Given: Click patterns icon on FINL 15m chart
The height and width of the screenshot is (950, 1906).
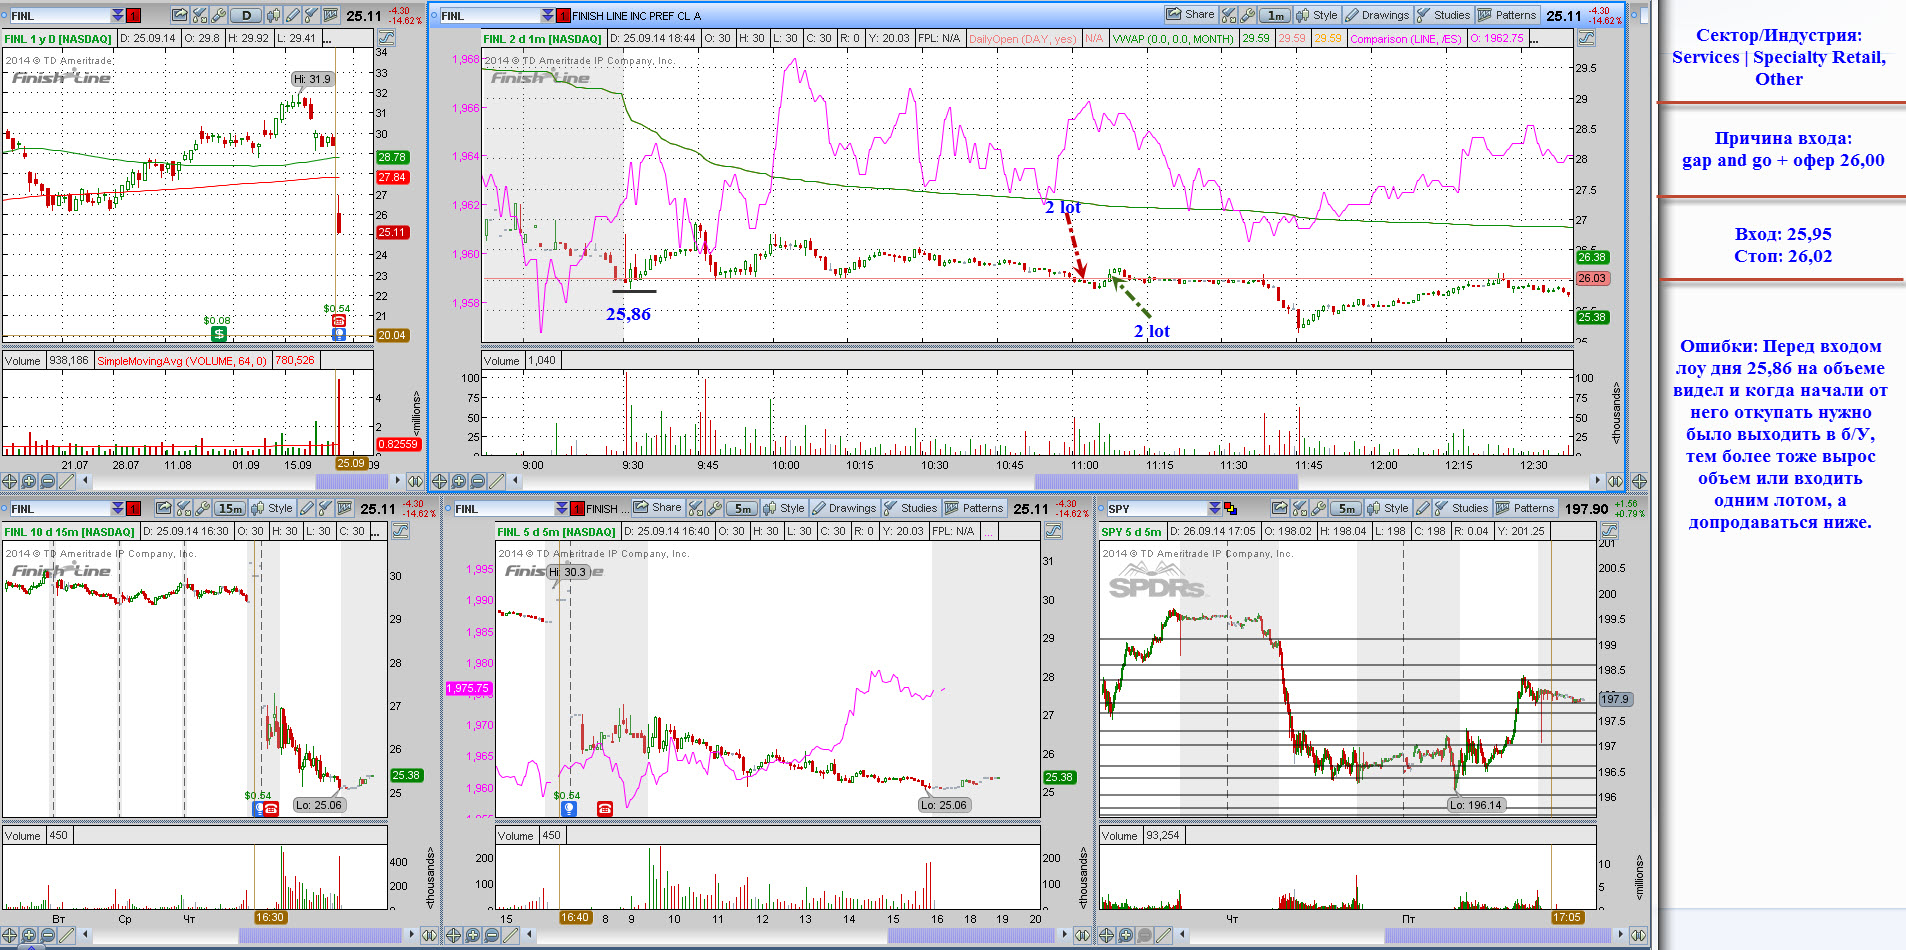Looking at the screenshot, I should tap(344, 508).
